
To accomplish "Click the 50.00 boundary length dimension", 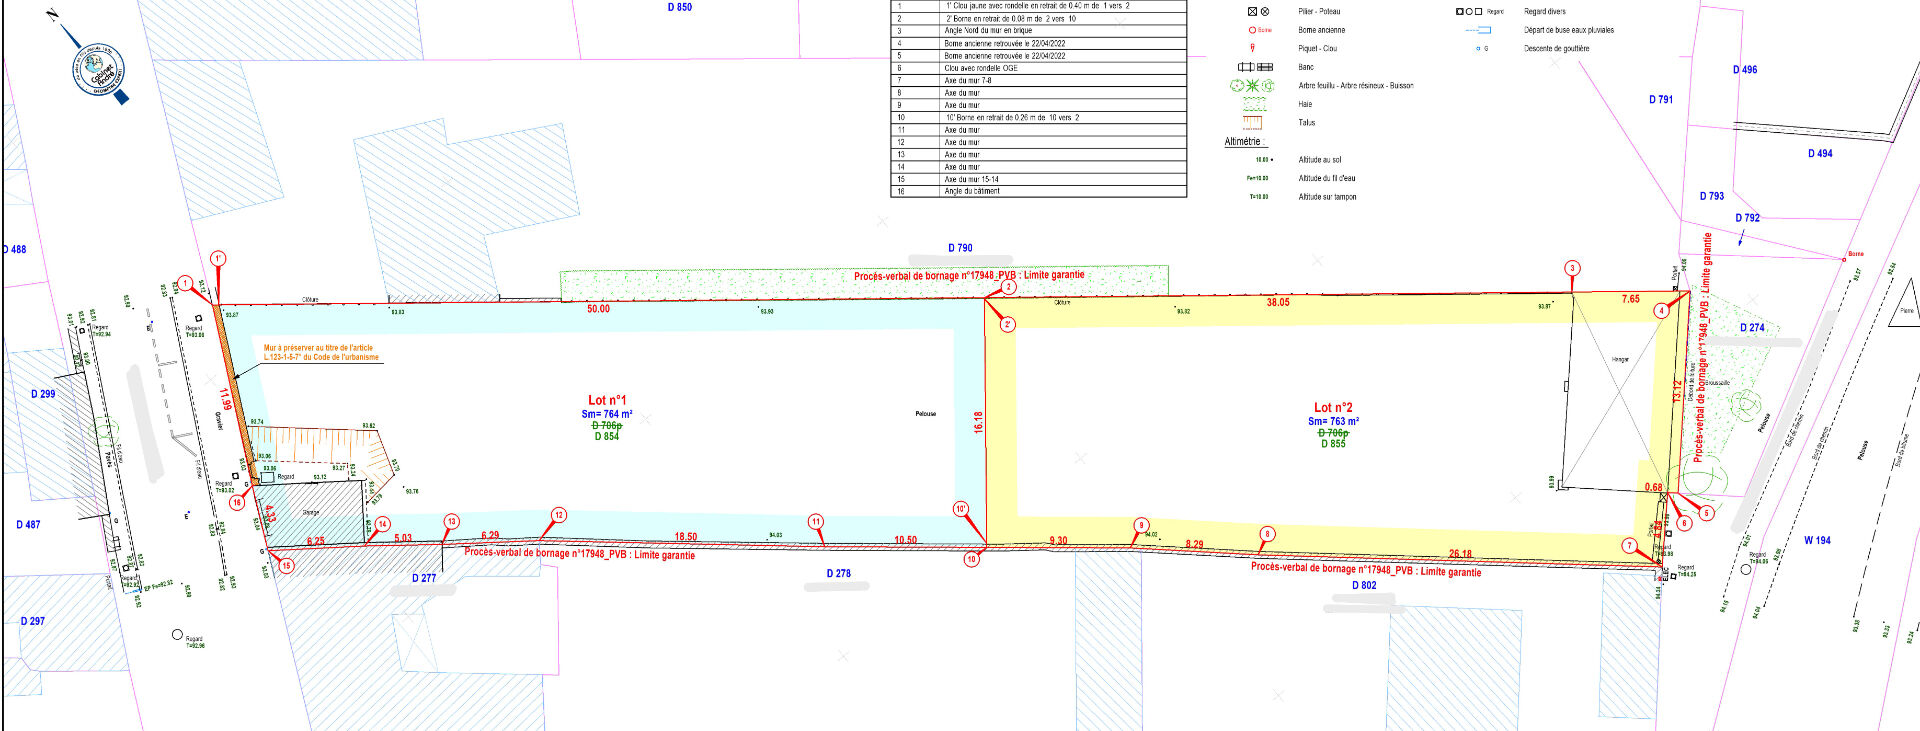I will (598, 309).
